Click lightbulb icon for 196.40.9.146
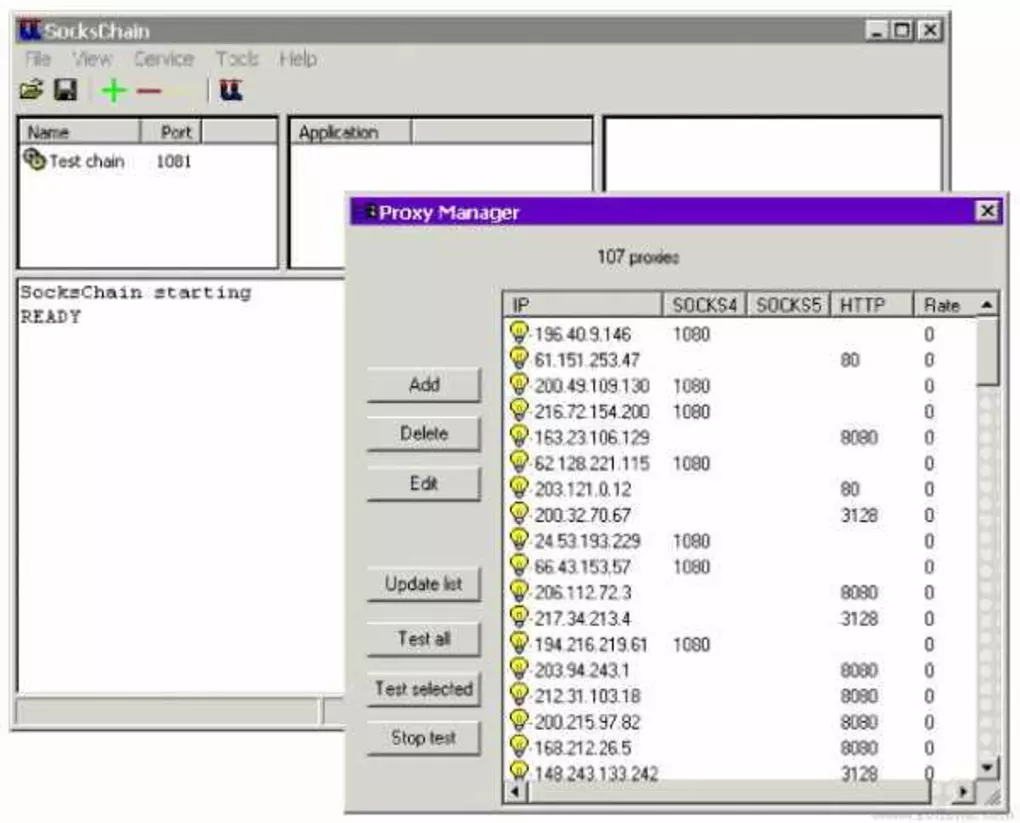This screenshot has width=1020, height=823. [518, 332]
